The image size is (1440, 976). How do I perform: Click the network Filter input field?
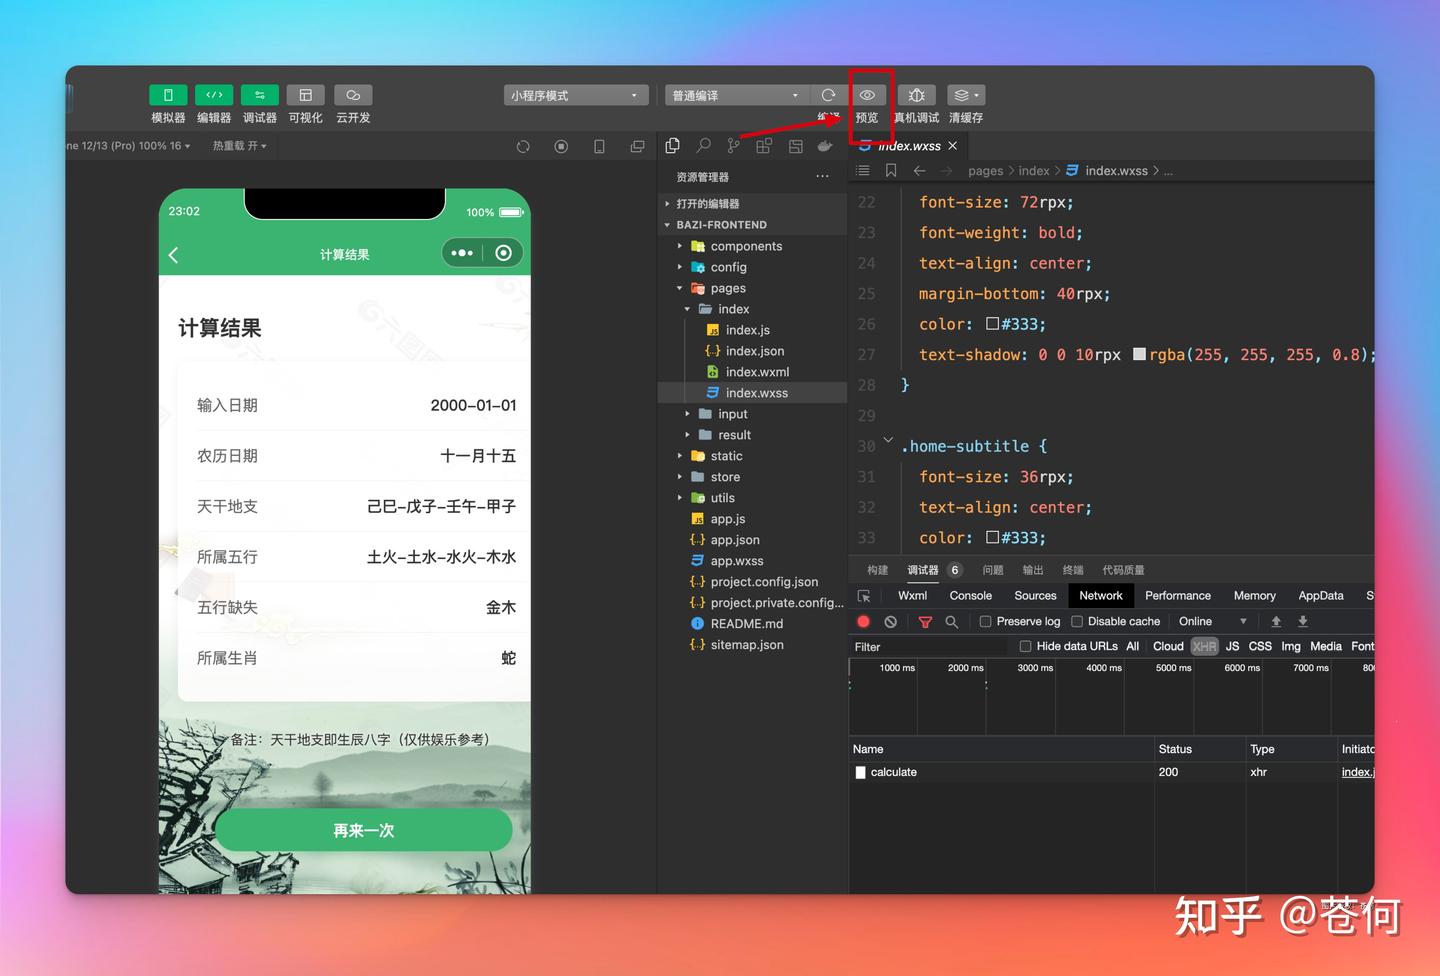[x=930, y=647]
